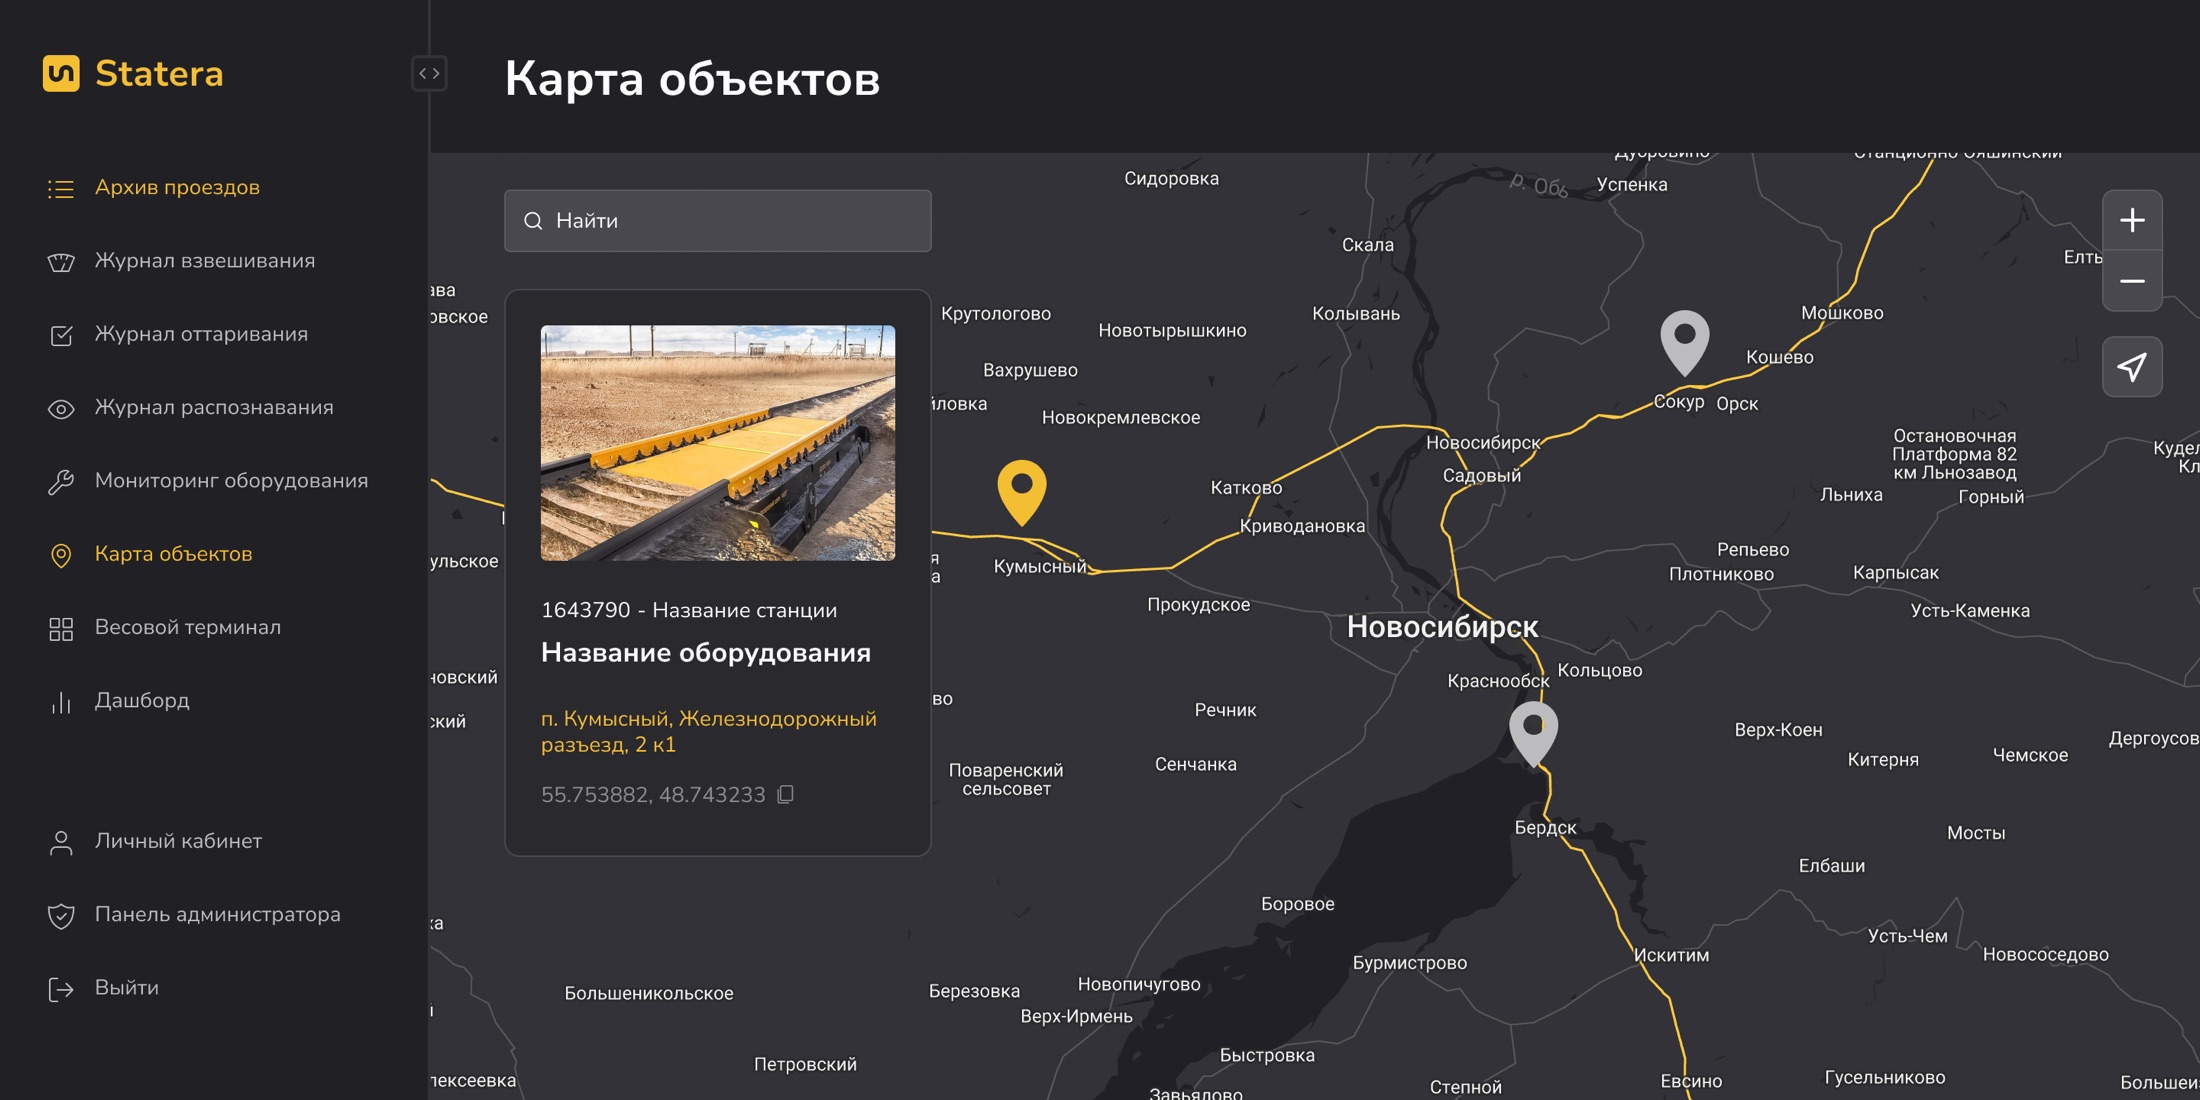Copy coordinates with the copy icon
2200x1100 pixels.
click(786, 794)
